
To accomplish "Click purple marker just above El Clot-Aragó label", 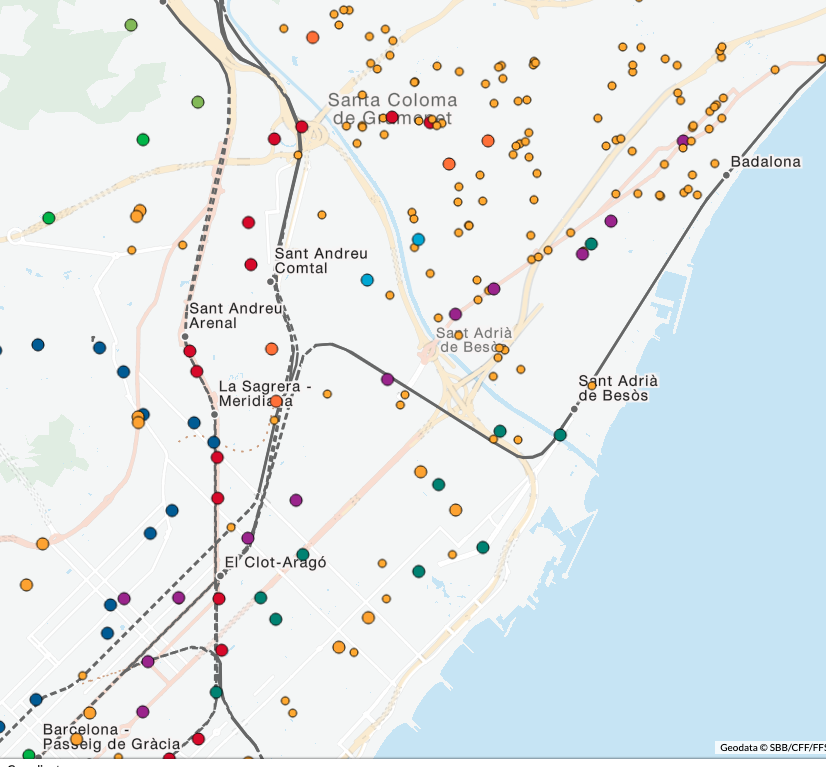I will pyautogui.click(x=248, y=538).
